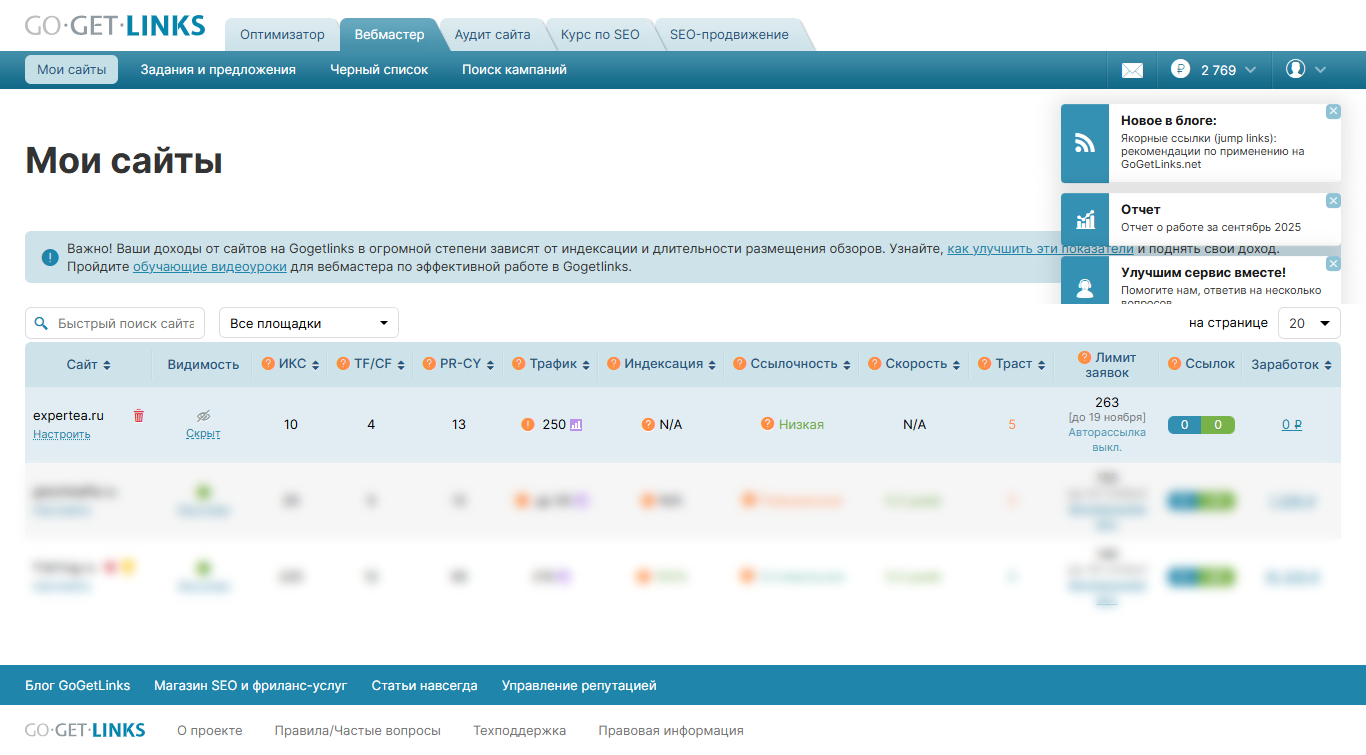The height and width of the screenshot is (755, 1366).
Task: Open the Черный список section
Action: (379, 70)
